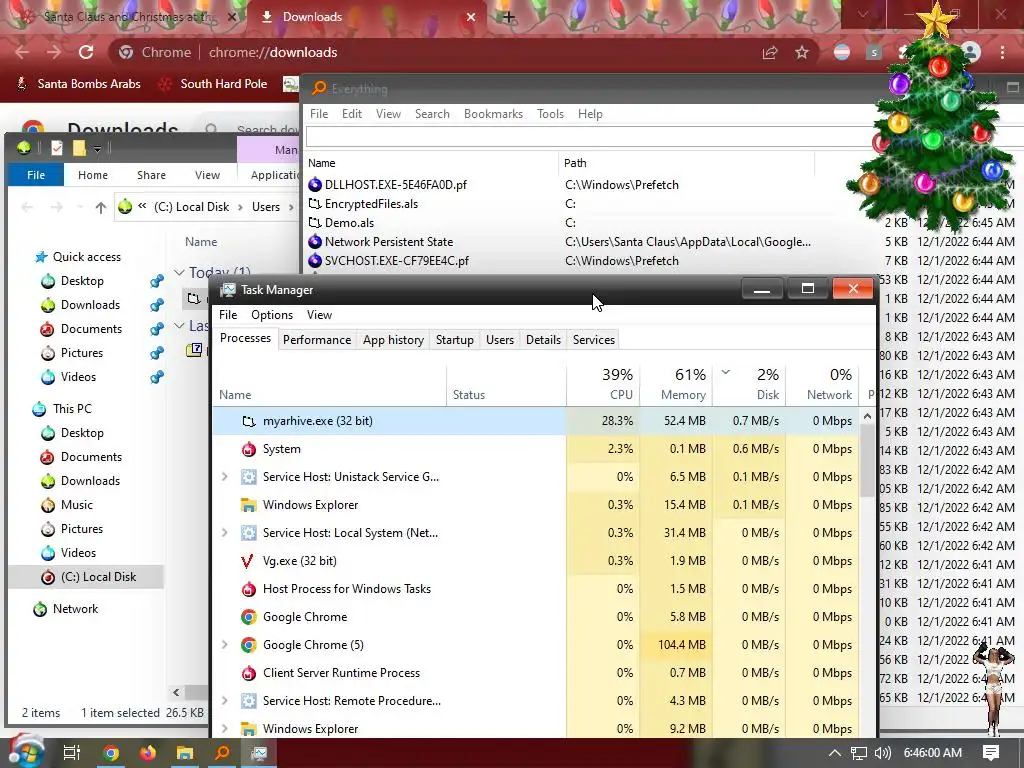
Task: Open the Startup tab in Task Manager
Action: pos(455,340)
